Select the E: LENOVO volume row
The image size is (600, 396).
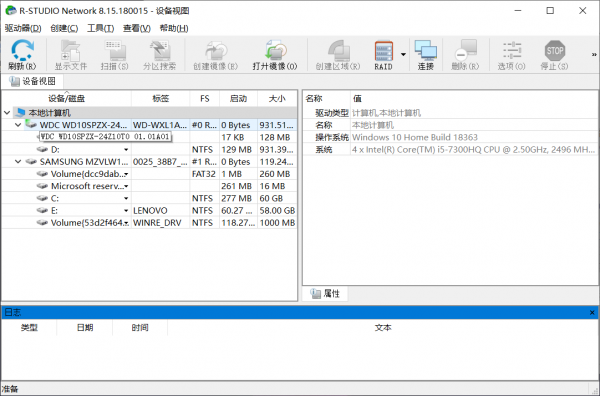149,211
